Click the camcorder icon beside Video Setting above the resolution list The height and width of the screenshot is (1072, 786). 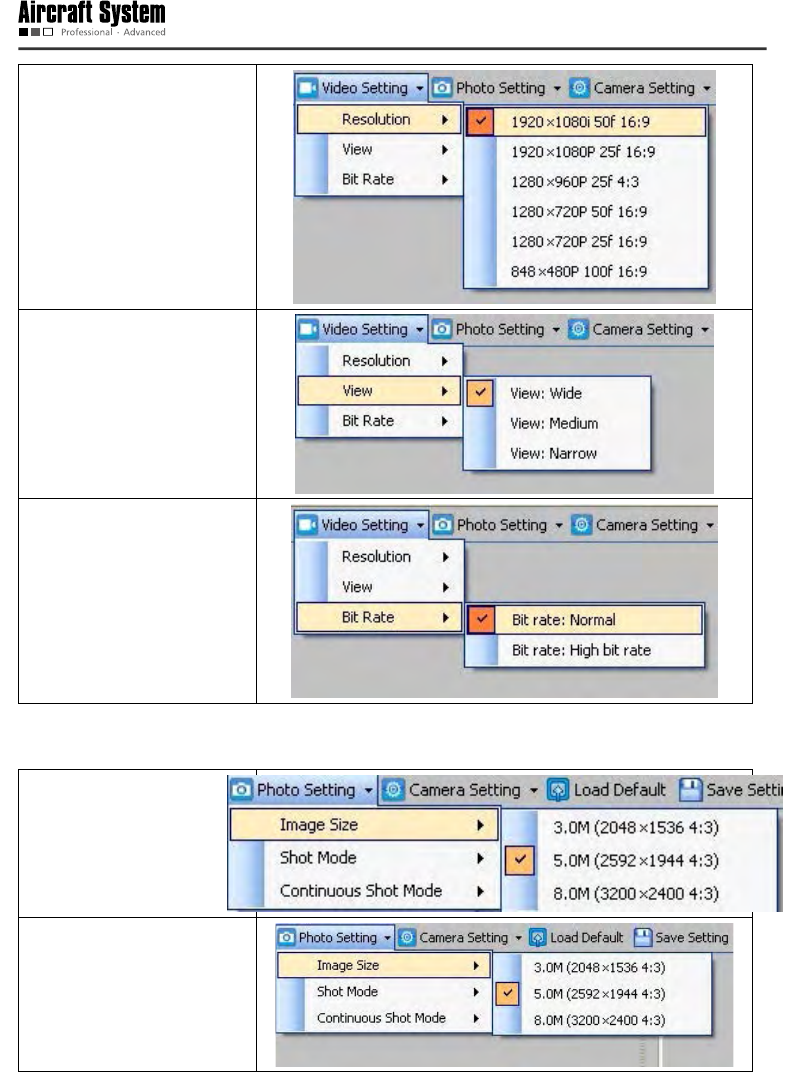coord(308,88)
